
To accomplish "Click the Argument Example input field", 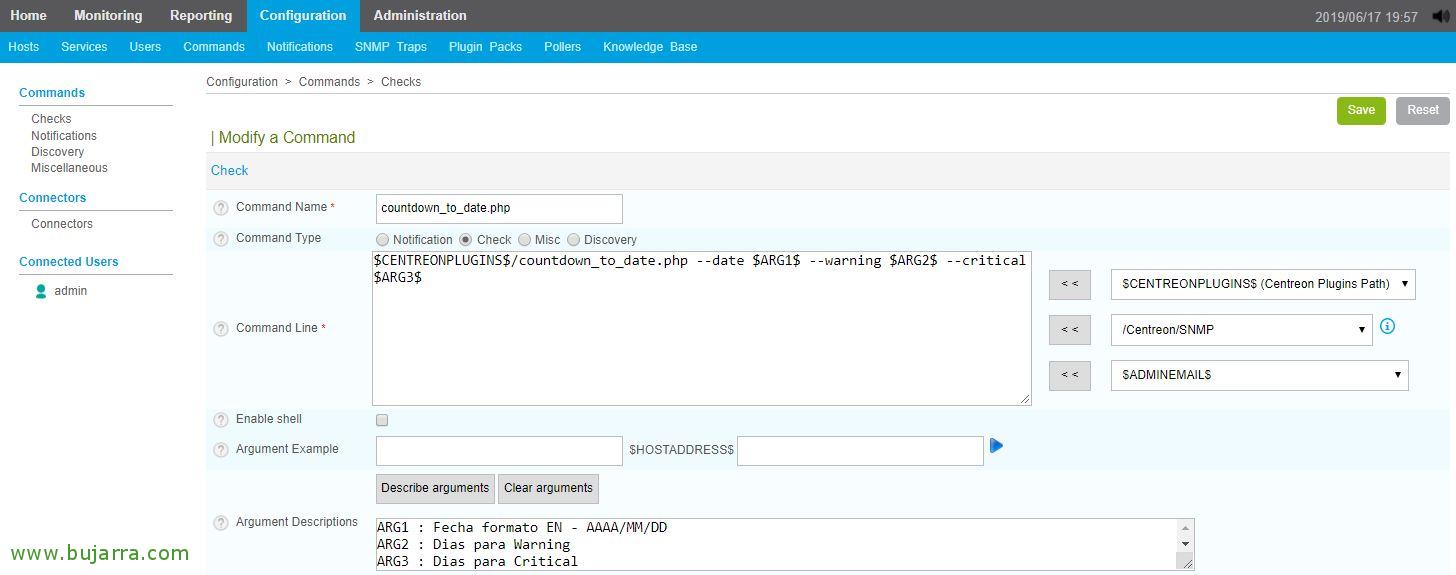I will [x=499, y=451].
